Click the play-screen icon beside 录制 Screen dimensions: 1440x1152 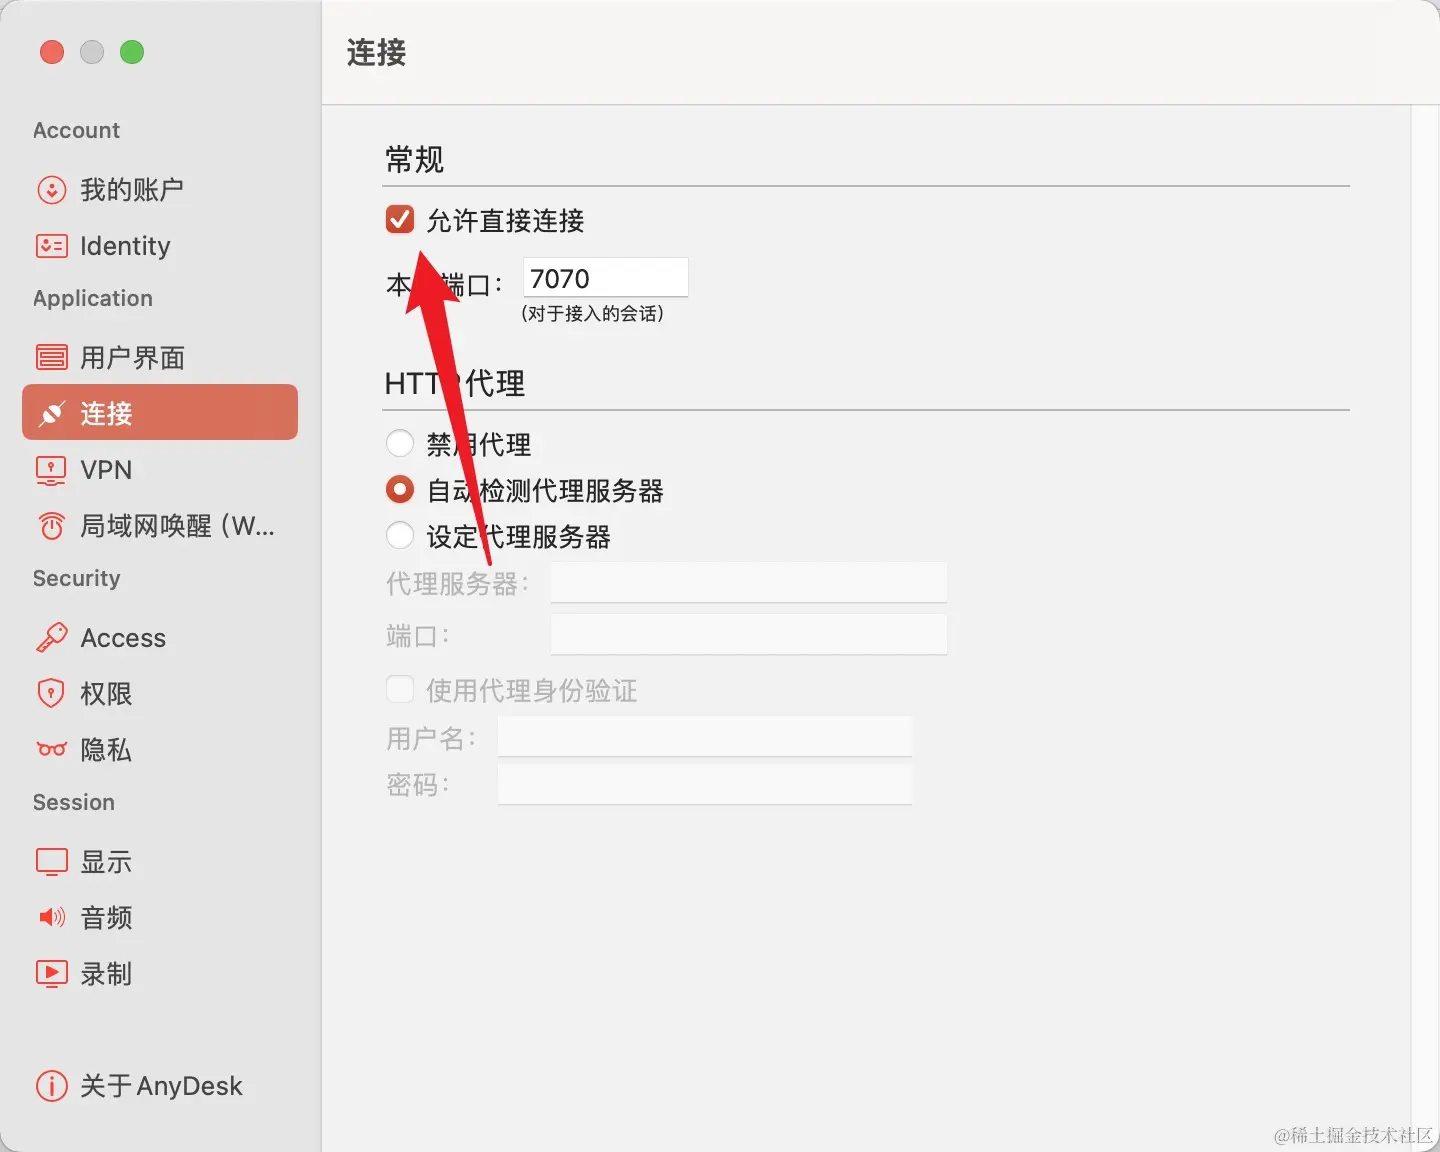pos(51,973)
